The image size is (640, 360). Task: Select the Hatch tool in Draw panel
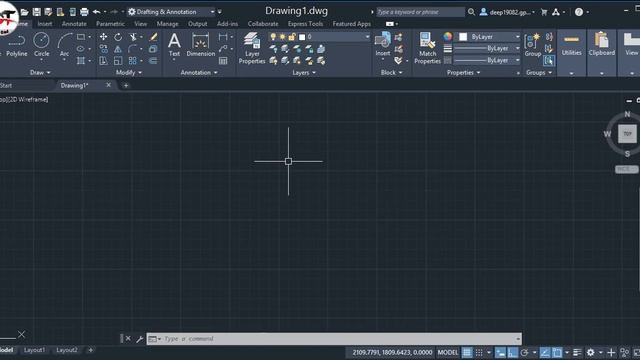[81, 61]
